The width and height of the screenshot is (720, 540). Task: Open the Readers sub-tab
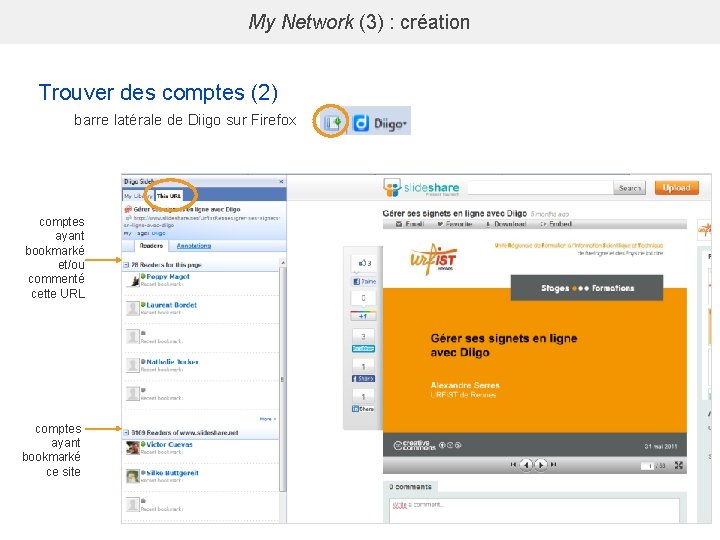(151, 246)
